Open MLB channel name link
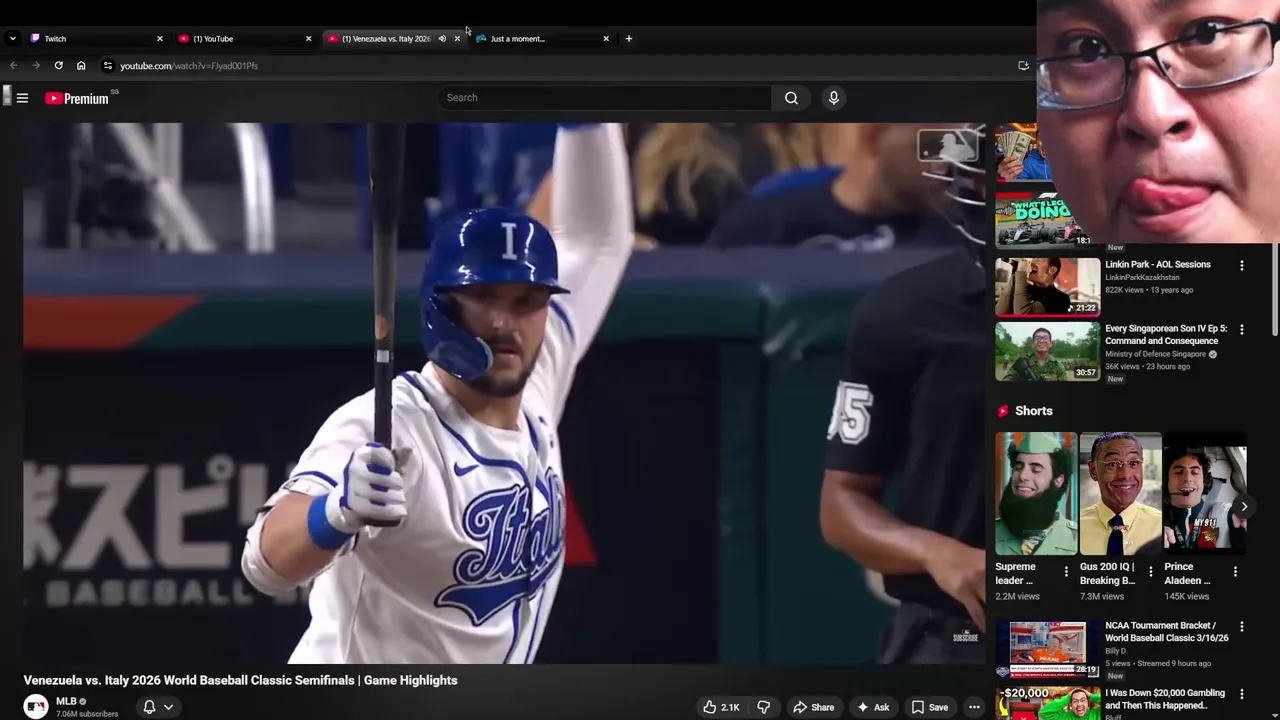This screenshot has height=720, width=1280. point(66,702)
